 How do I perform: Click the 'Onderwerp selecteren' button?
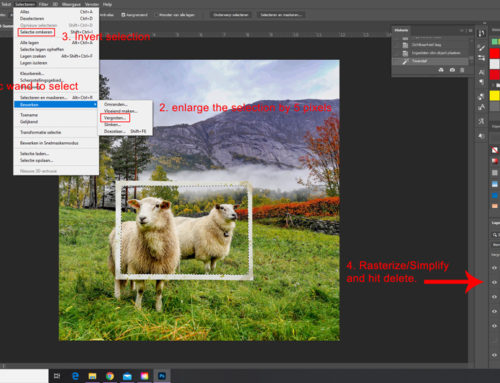pos(231,15)
